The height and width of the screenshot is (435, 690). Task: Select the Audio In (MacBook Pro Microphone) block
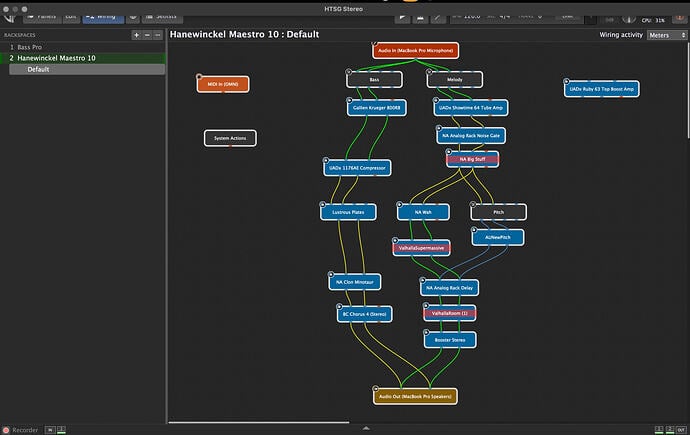(x=415, y=51)
